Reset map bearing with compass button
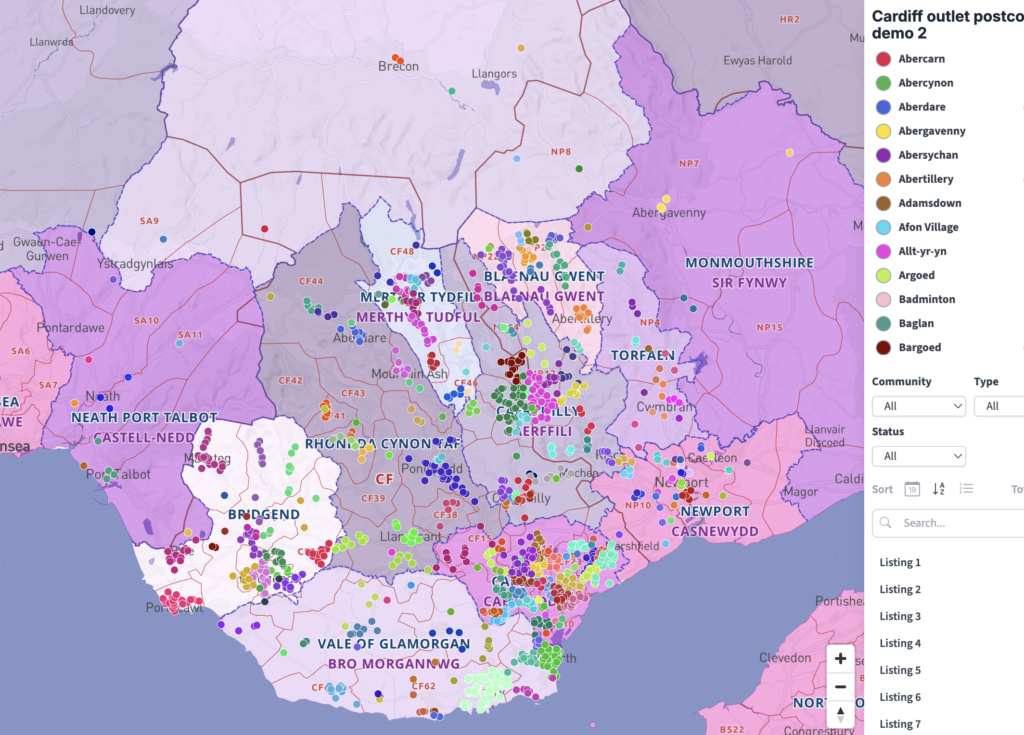1024x735 pixels. point(840,714)
